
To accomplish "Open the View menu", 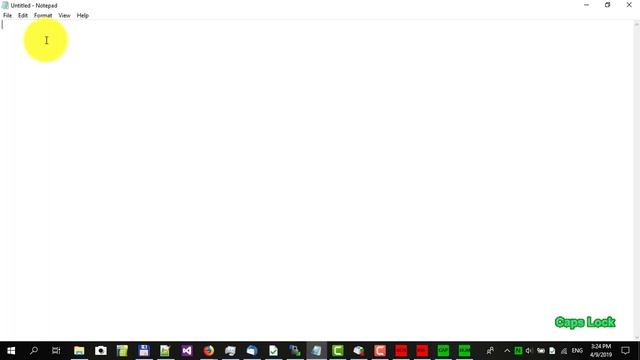I will tap(64, 16).
